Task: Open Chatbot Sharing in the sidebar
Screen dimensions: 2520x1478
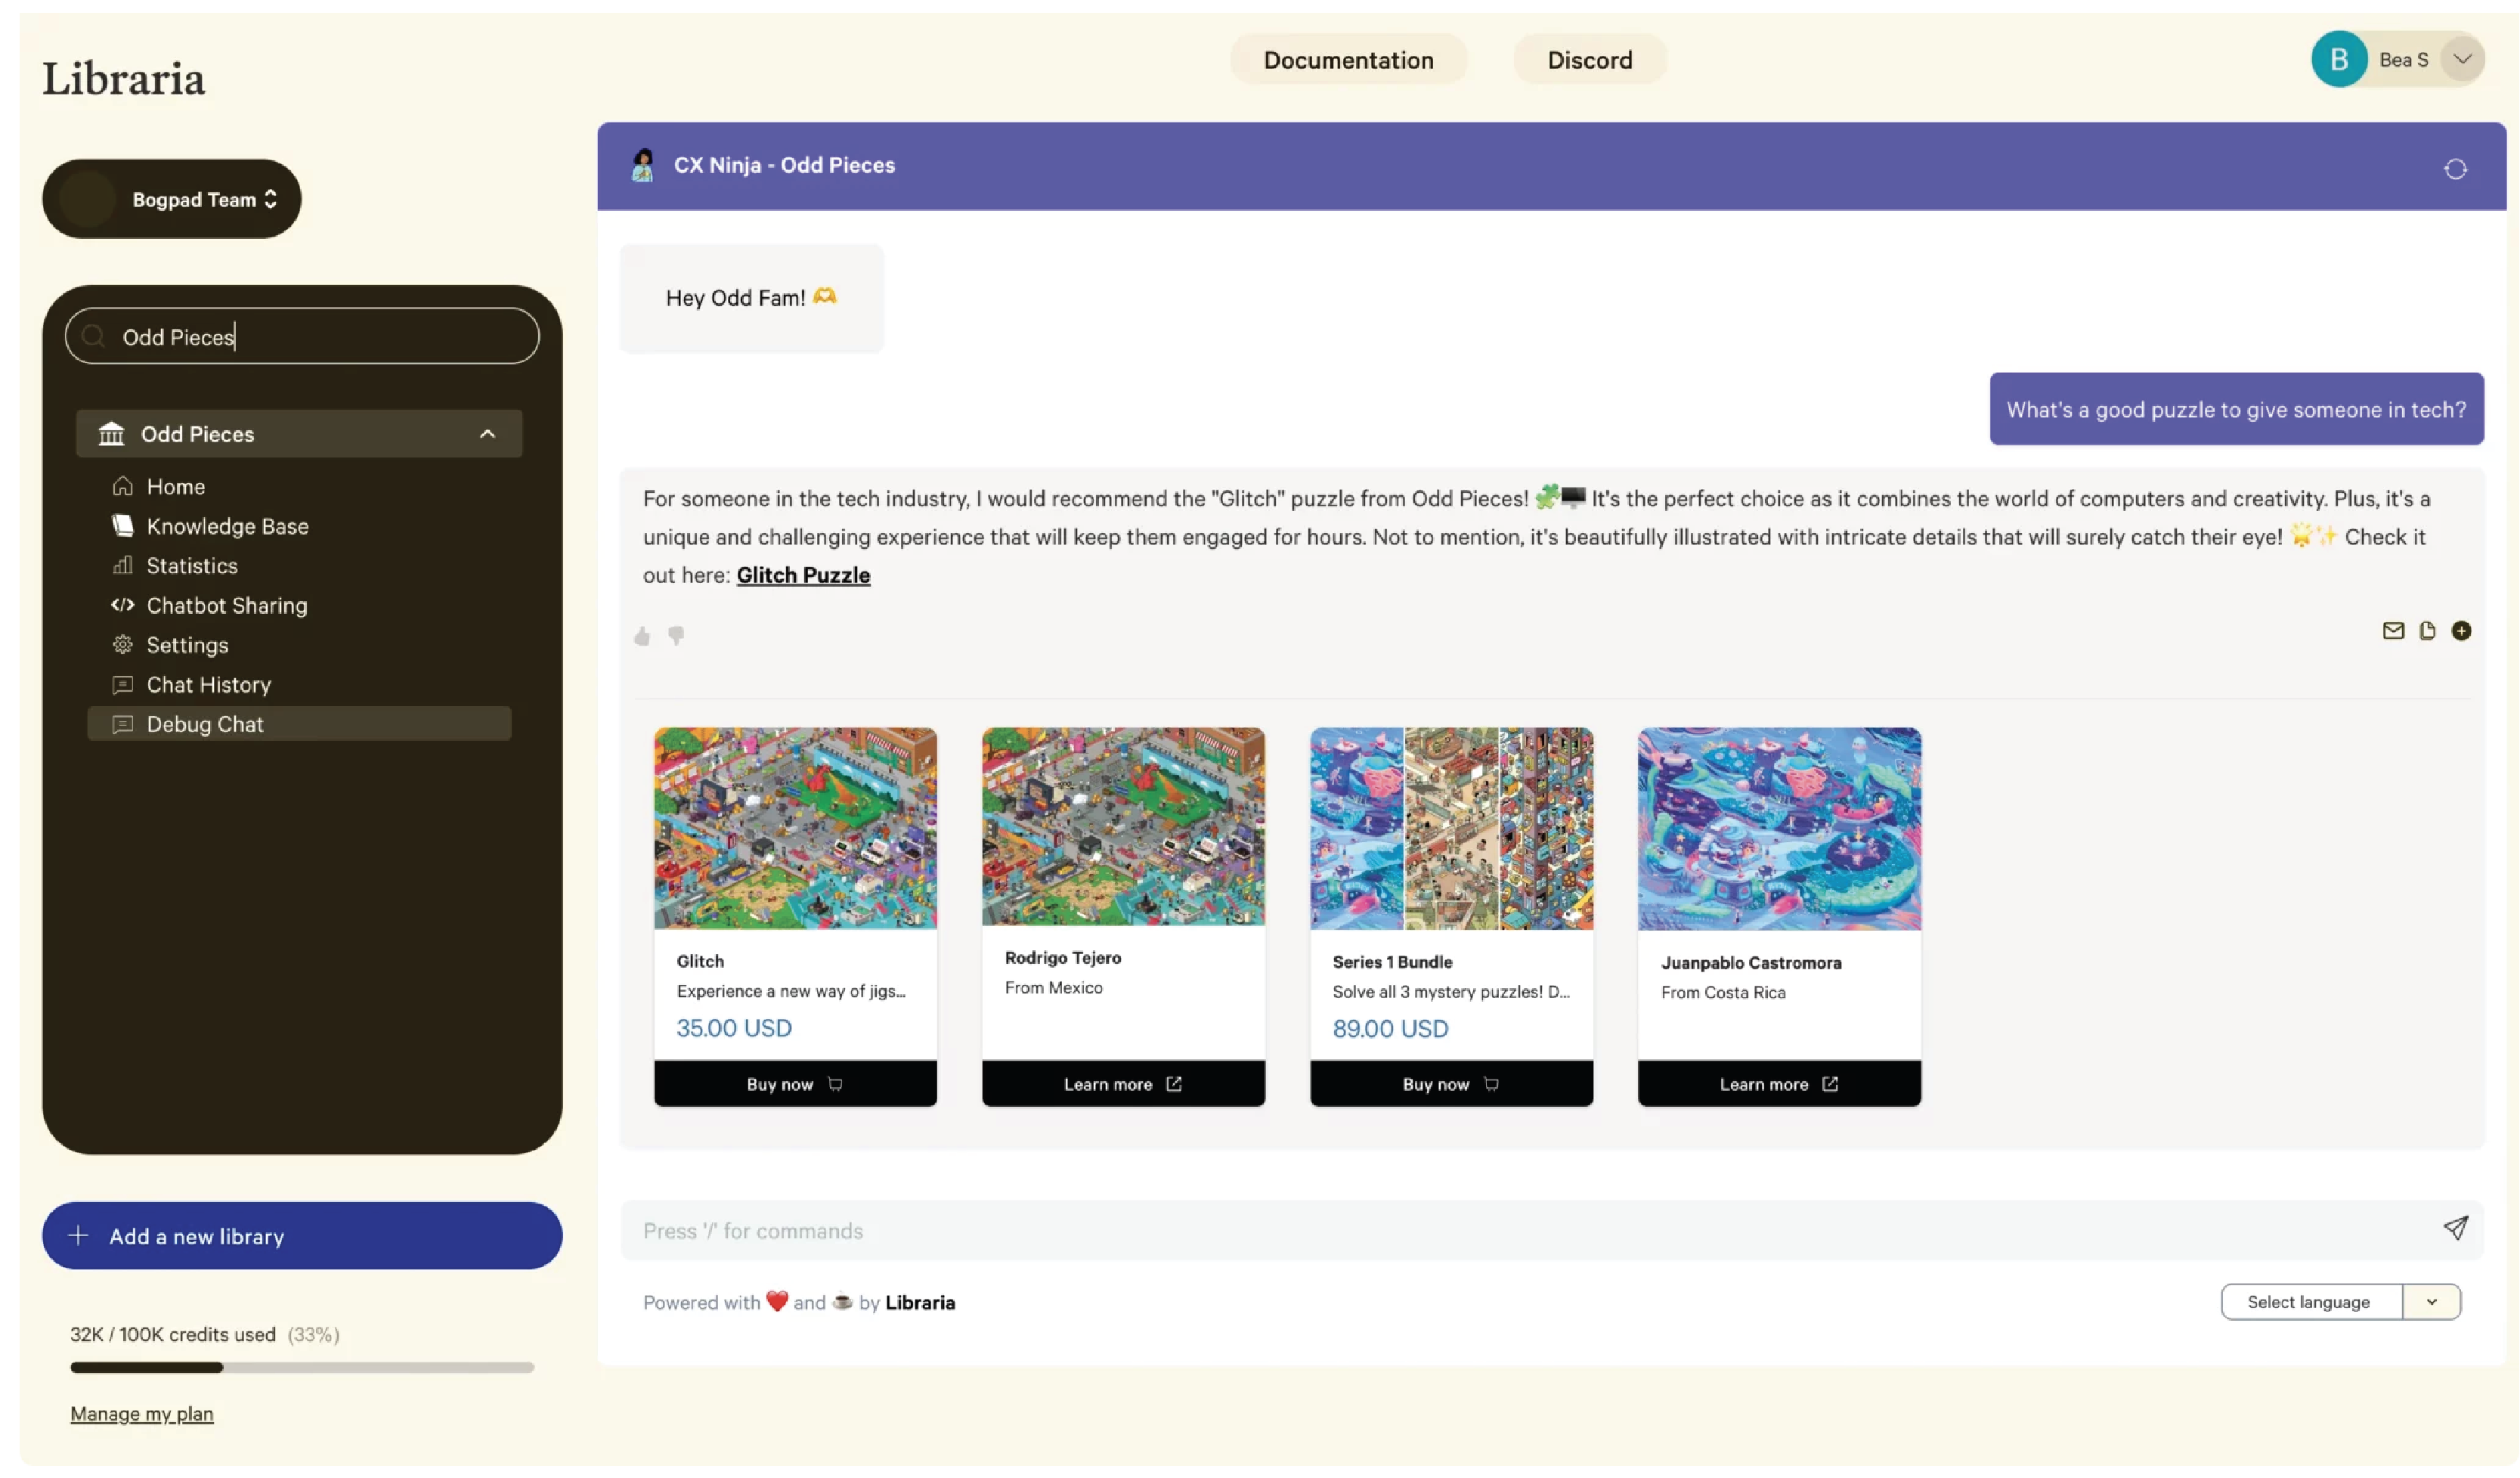Action: 227,605
